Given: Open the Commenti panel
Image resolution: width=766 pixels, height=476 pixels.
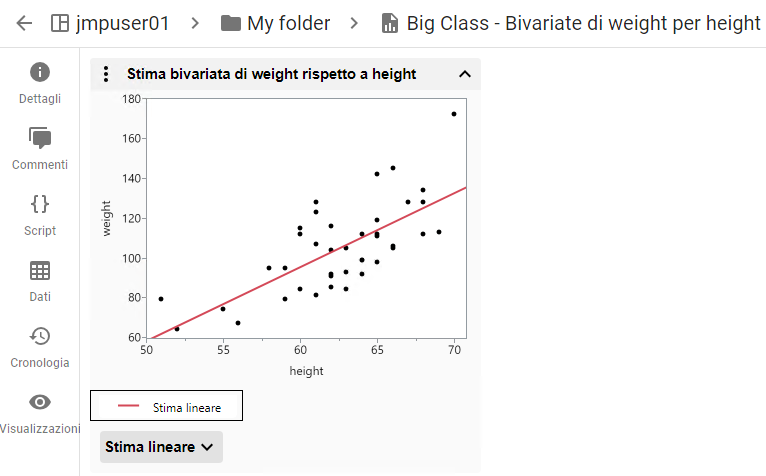Looking at the screenshot, I should (x=40, y=138).
